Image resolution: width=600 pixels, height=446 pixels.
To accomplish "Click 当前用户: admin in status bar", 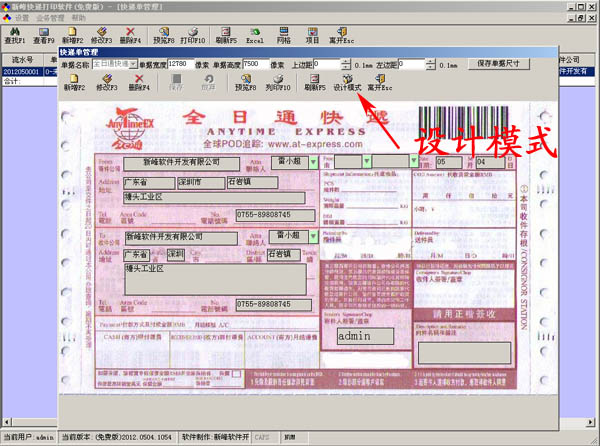I will (29, 437).
